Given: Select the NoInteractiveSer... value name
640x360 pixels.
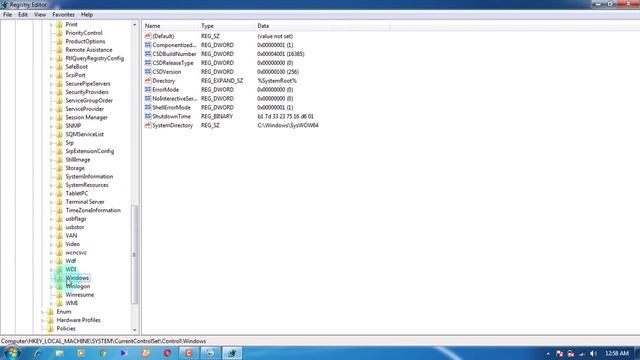Looking at the screenshot, I should [175, 99].
